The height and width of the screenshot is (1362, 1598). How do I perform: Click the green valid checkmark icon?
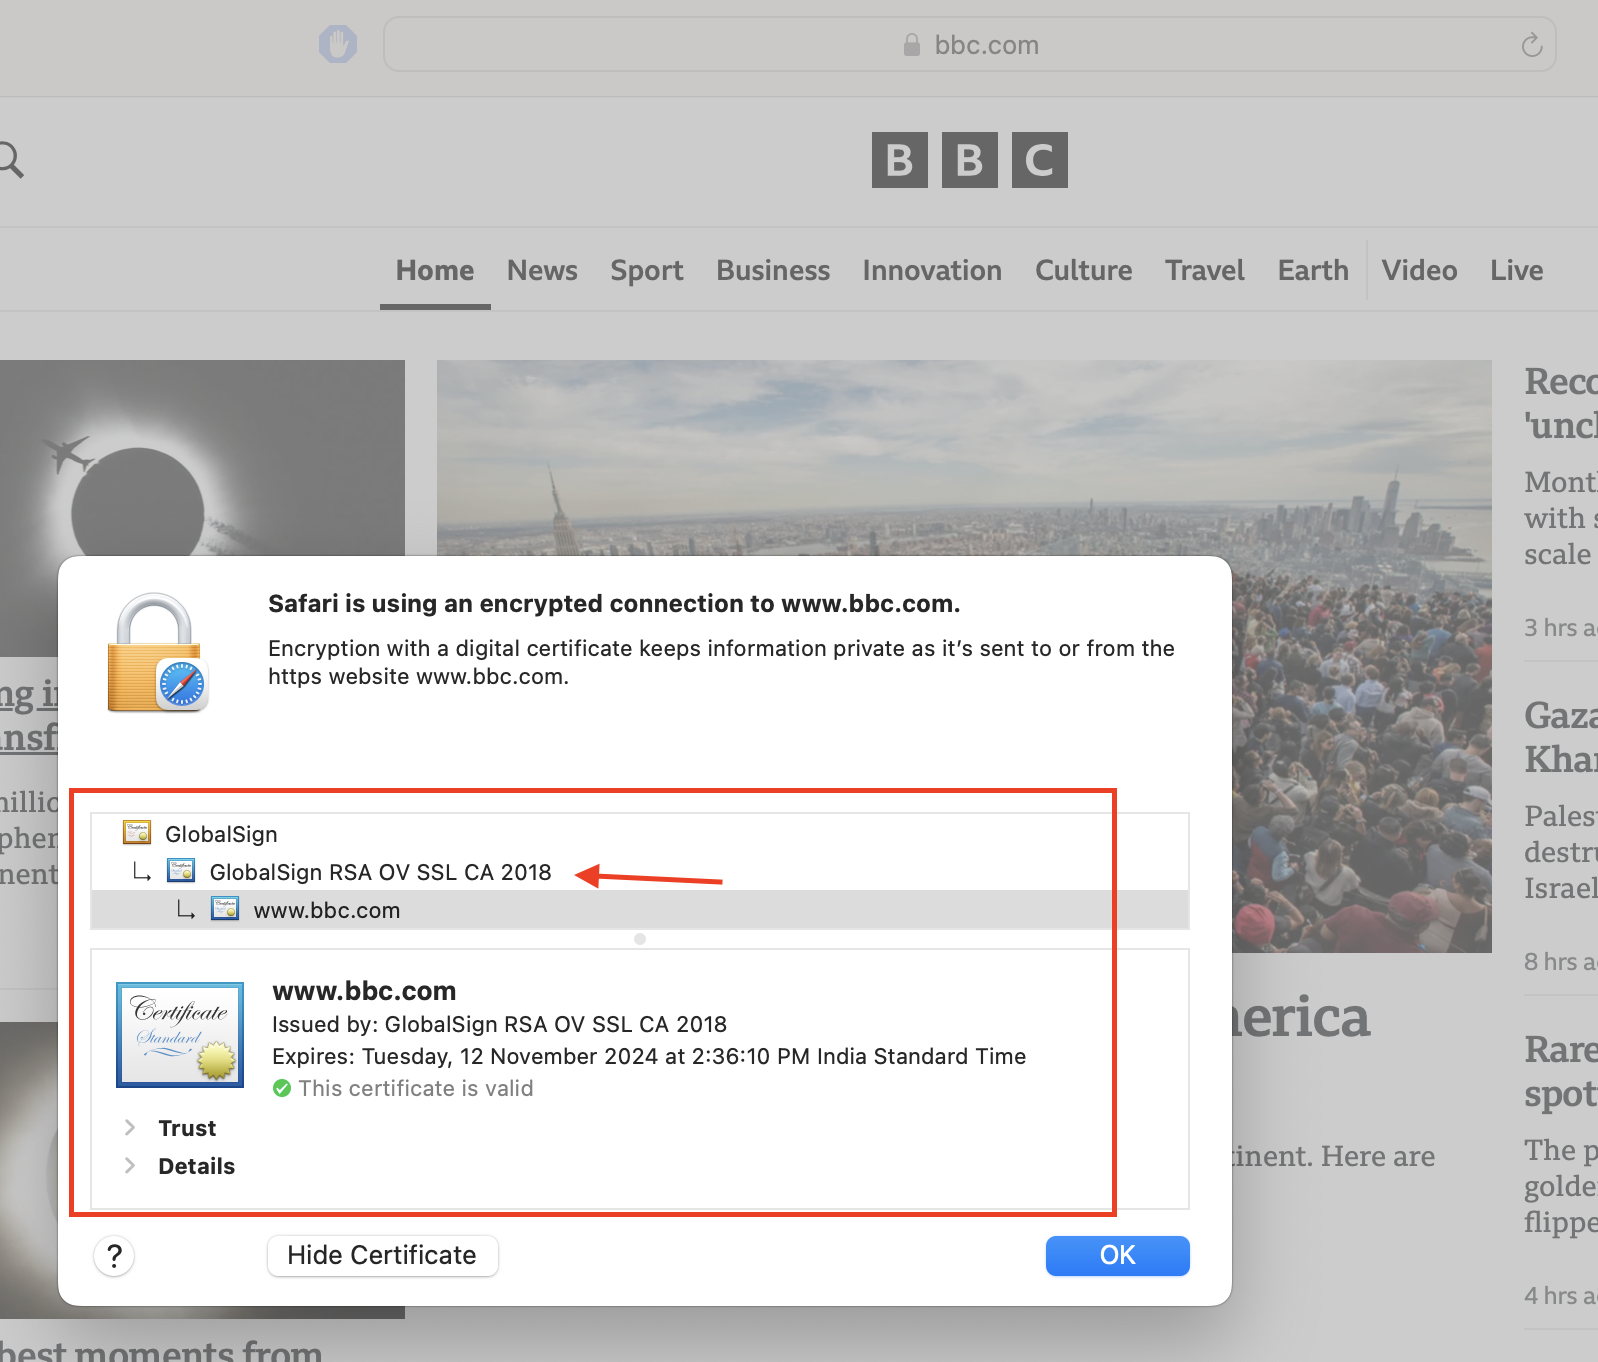coord(282,1088)
